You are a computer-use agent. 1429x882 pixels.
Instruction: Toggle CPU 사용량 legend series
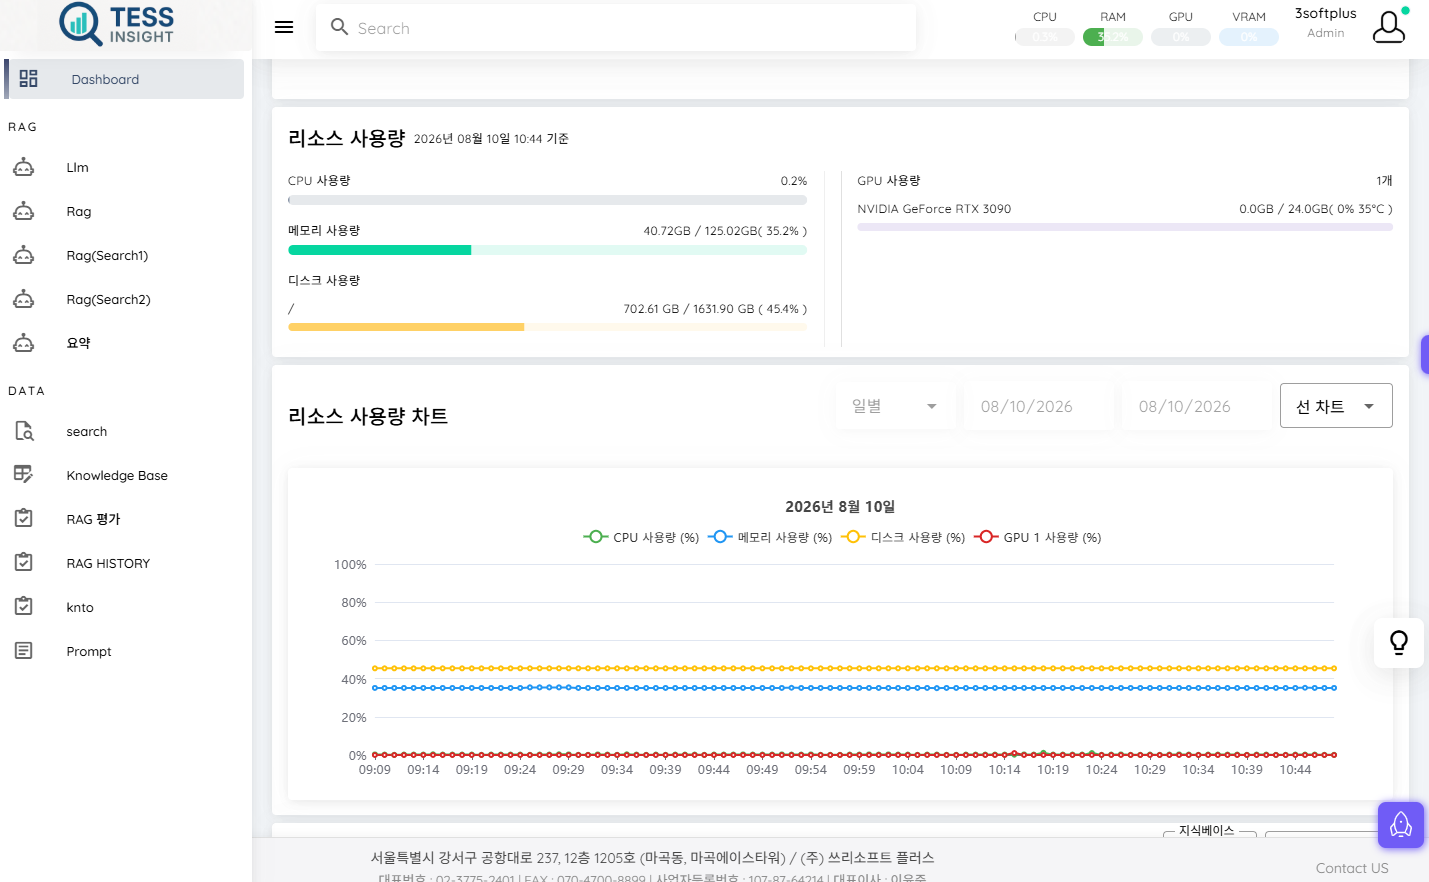click(641, 537)
